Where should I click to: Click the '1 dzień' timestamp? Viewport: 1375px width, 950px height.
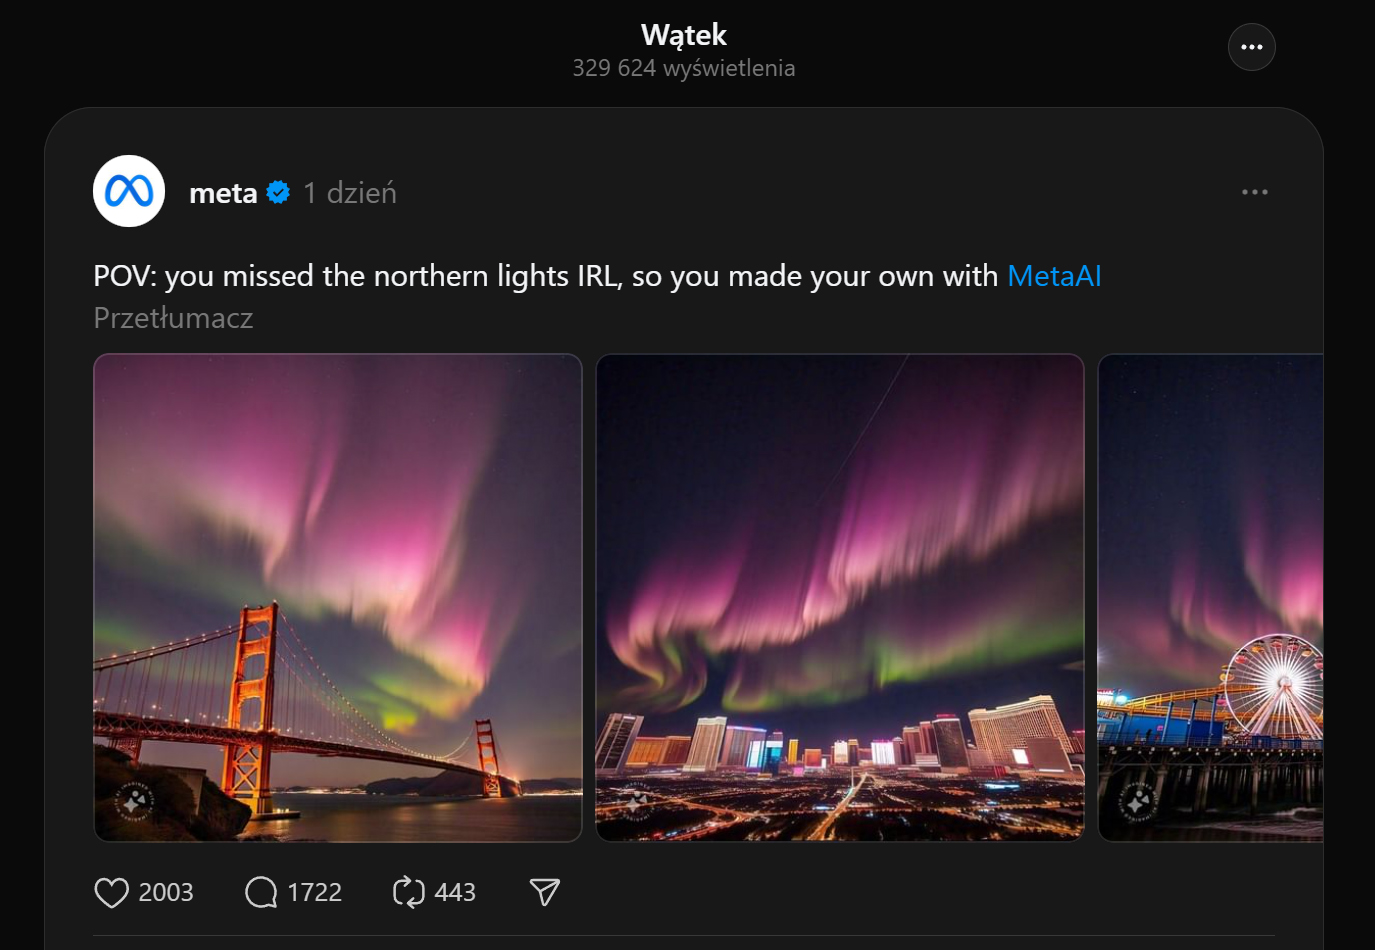coord(350,193)
